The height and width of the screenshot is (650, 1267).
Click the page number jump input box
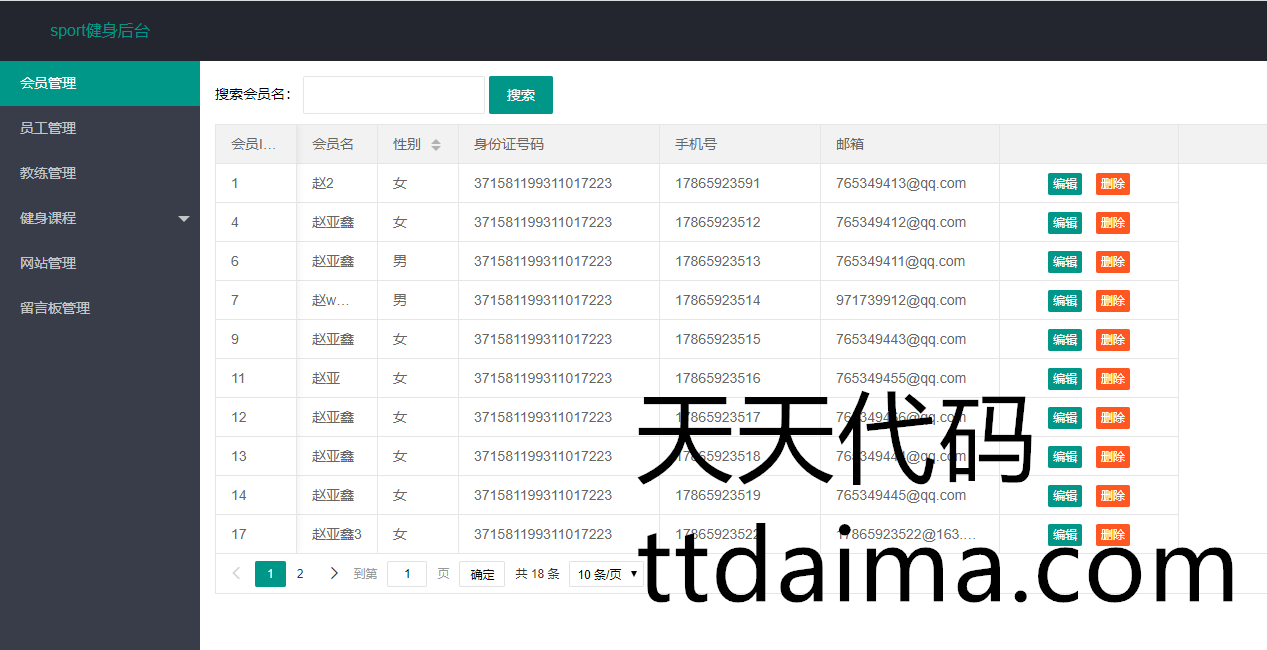(x=407, y=574)
